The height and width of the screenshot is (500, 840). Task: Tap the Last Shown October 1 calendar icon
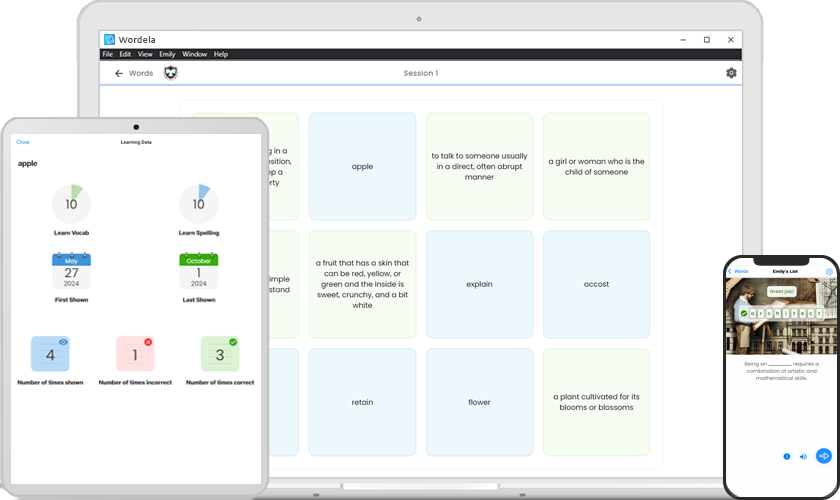tap(199, 271)
